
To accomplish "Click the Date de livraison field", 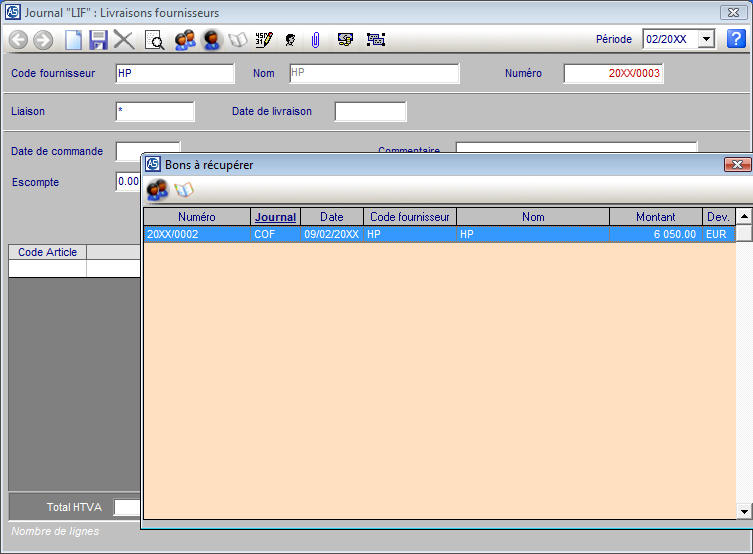I will tap(370, 112).
